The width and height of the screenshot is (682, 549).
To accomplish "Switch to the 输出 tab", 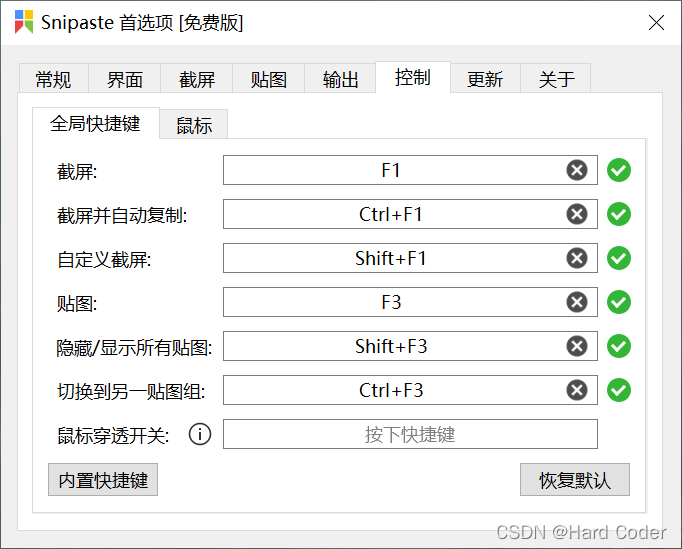I will (340, 79).
